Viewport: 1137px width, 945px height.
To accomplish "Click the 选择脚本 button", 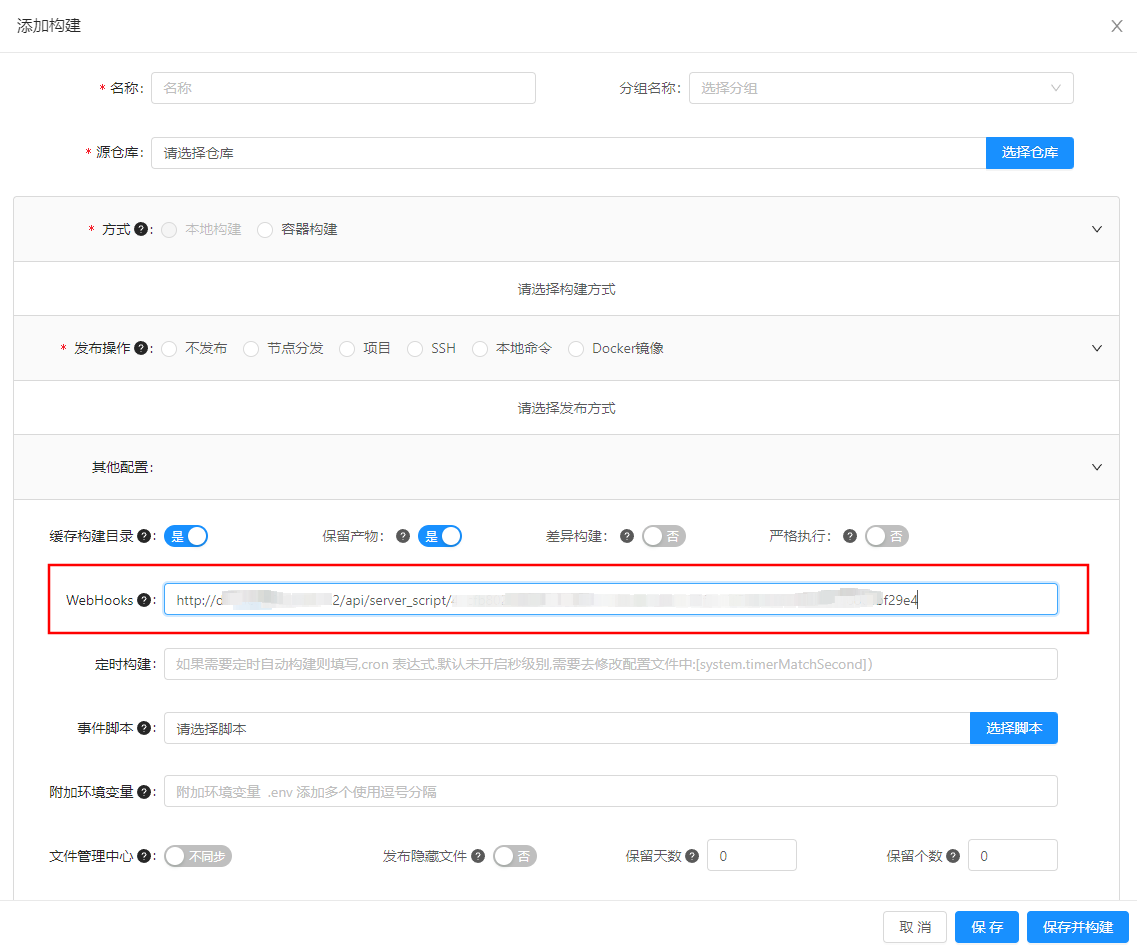I will coord(1014,727).
